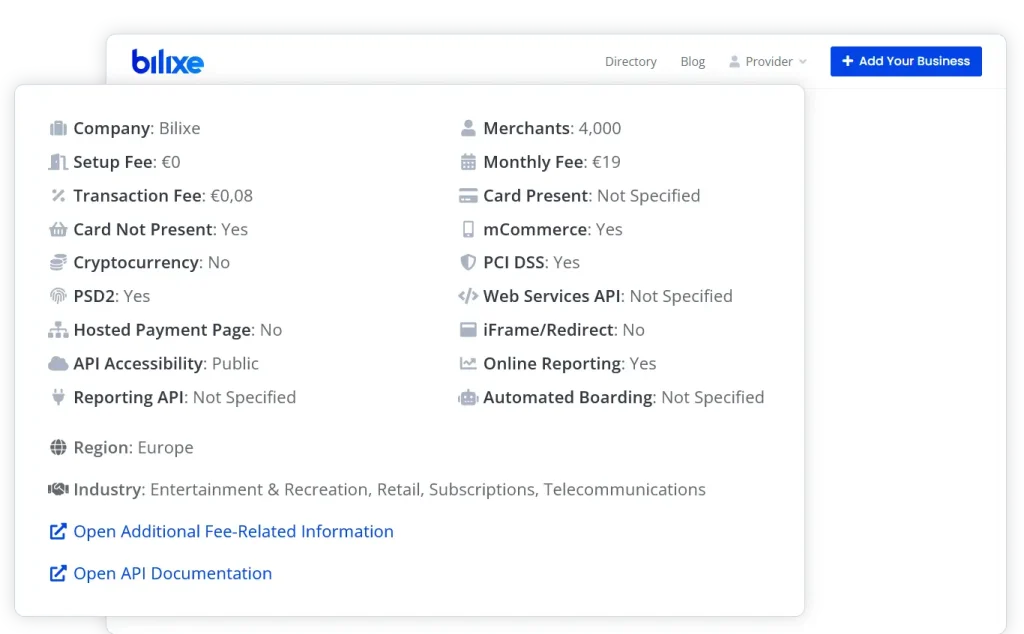Click the cloud icon beside API Accessibility
Image resolution: width=1024 pixels, height=634 pixels.
click(58, 364)
